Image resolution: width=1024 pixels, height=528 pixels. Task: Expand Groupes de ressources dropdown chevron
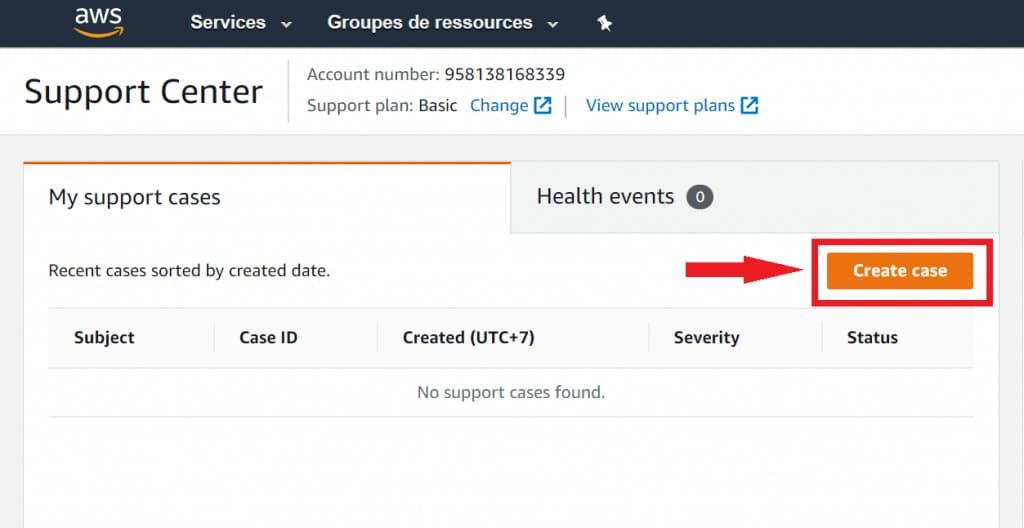tap(552, 24)
